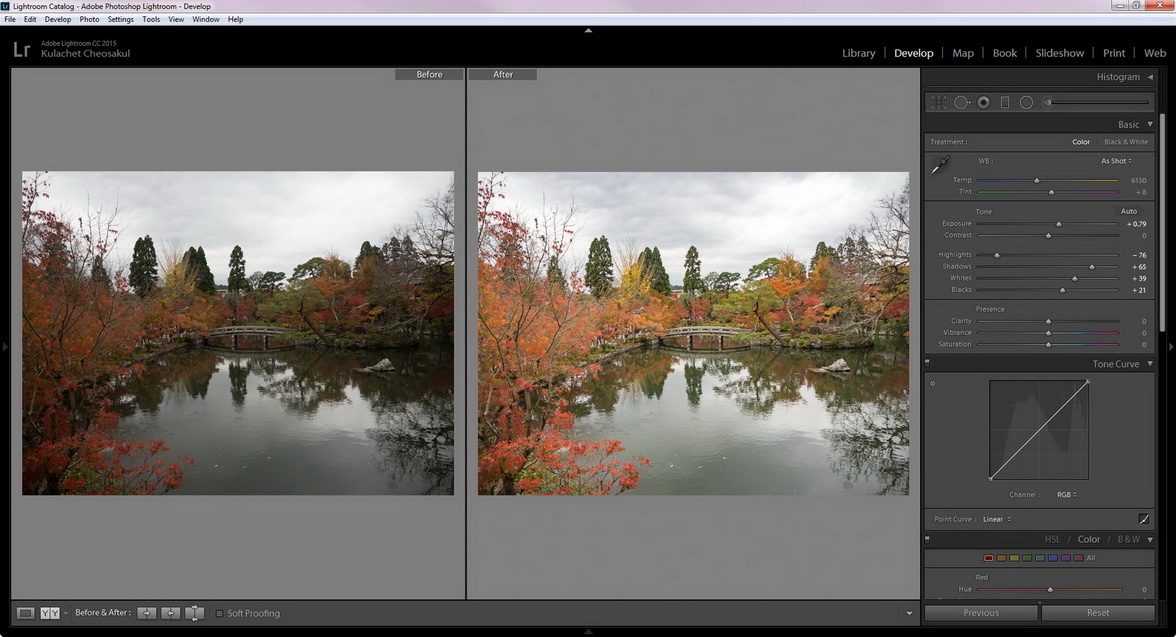Click the Temp slider track
1176x637 pixels.
pyautogui.click(x=1047, y=180)
